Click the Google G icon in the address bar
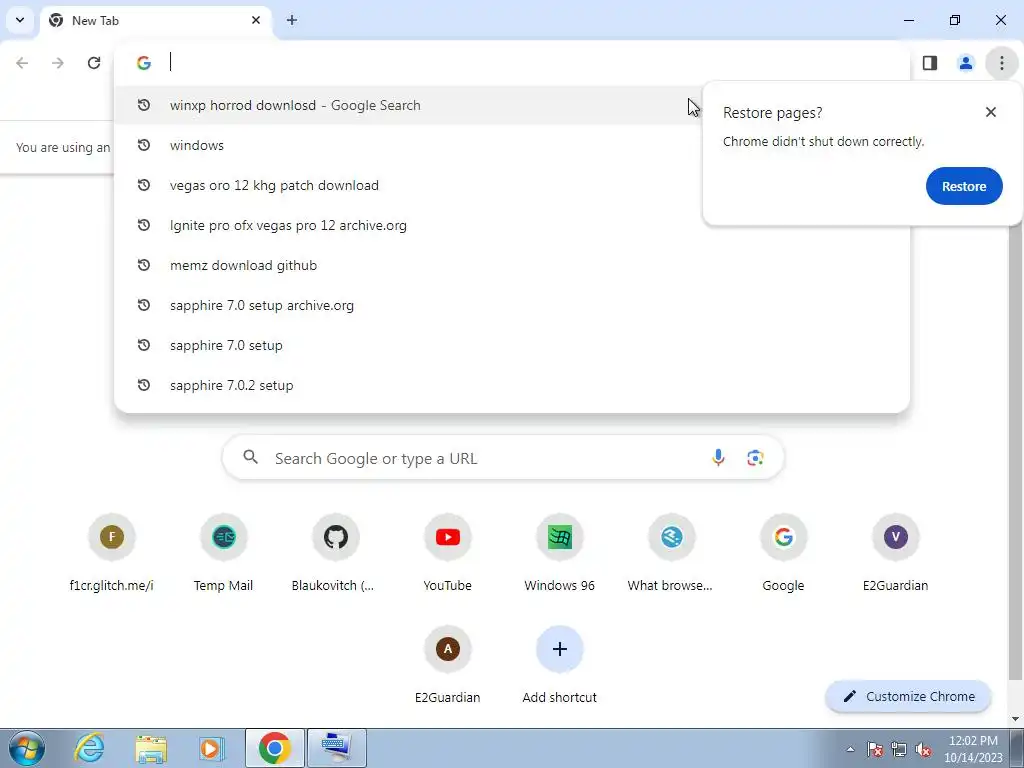Screen dimensions: 1024x768 point(144,63)
